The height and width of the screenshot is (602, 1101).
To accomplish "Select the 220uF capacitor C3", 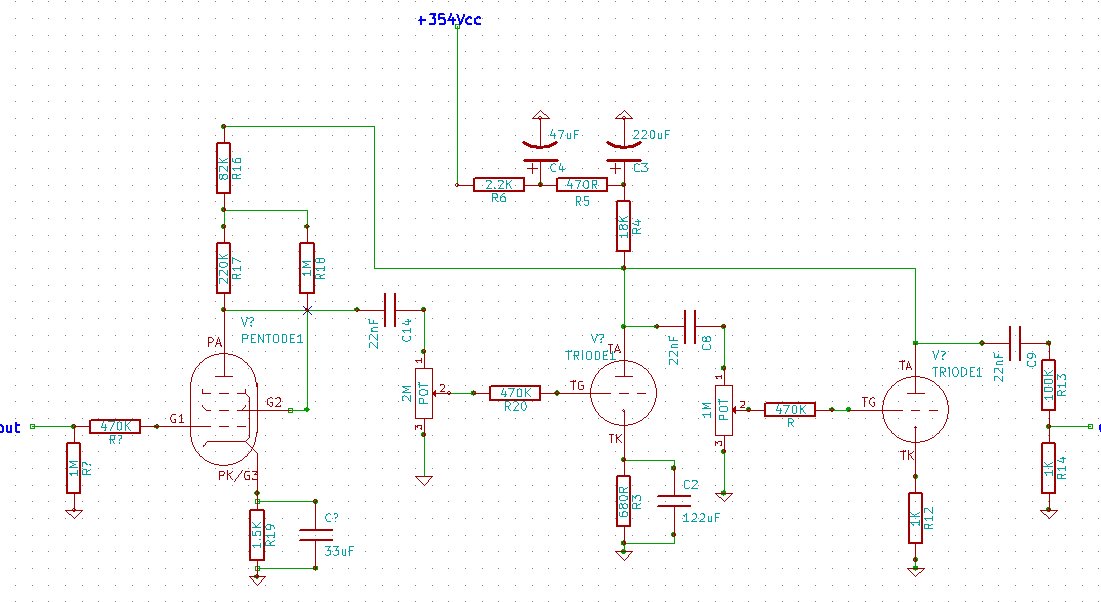I will (x=624, y=153).
